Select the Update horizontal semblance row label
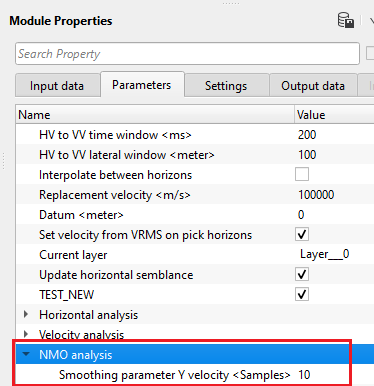Viewport: 374px width, 386px height. (116, 275)
